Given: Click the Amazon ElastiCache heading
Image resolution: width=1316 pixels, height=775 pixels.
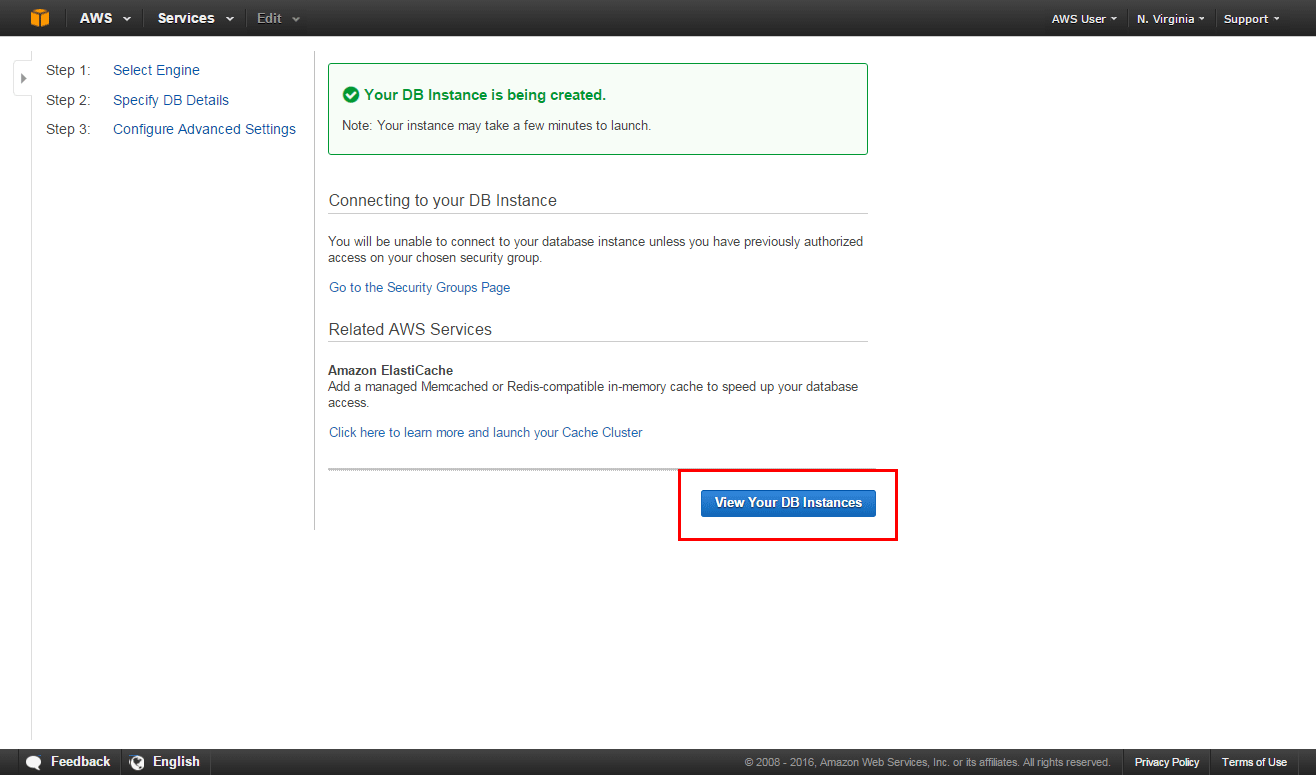Looking at the screenshot, I should tap(390, 370).
